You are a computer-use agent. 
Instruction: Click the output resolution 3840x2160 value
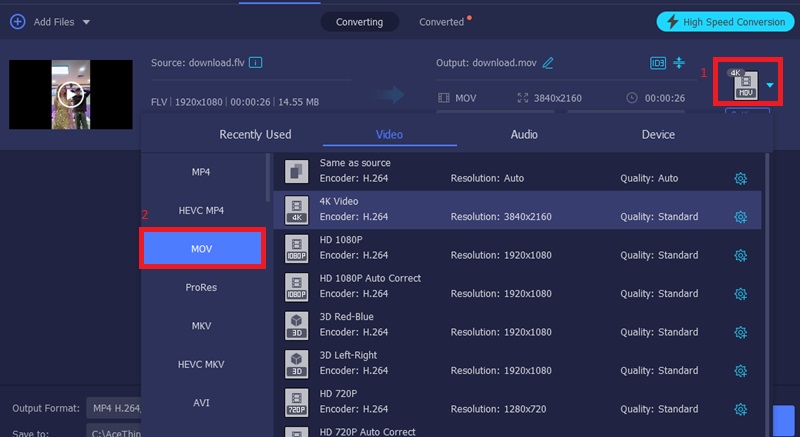pyautogui.click(x=558, y=98)
